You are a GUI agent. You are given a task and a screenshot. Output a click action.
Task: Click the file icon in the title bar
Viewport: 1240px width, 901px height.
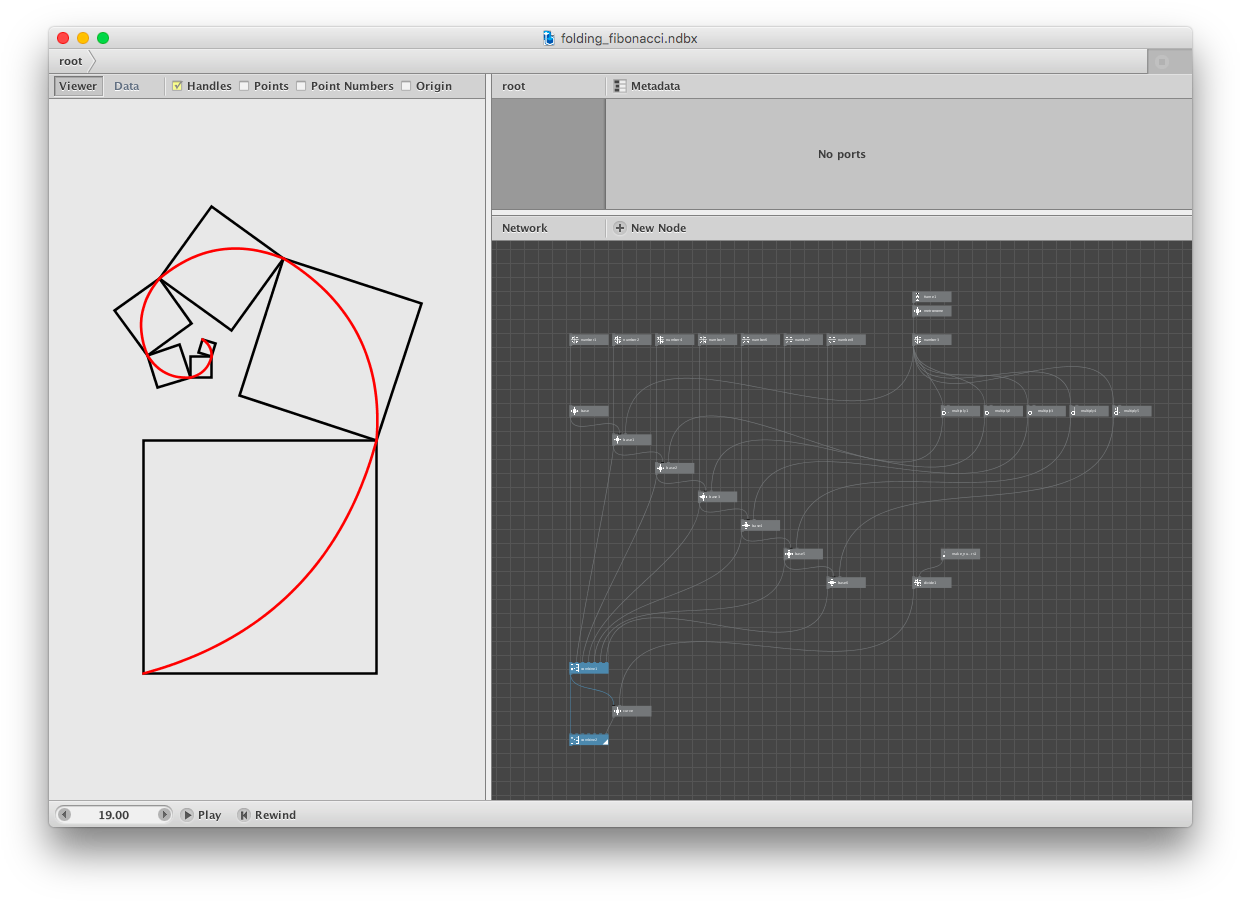pyautogui.click(x=549, y=38)
